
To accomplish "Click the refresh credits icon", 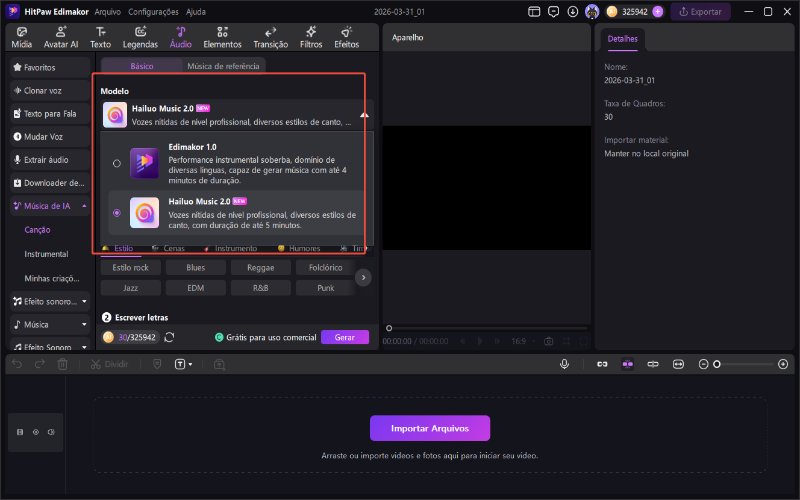I will pyautogui.click(x=170, y=338).
